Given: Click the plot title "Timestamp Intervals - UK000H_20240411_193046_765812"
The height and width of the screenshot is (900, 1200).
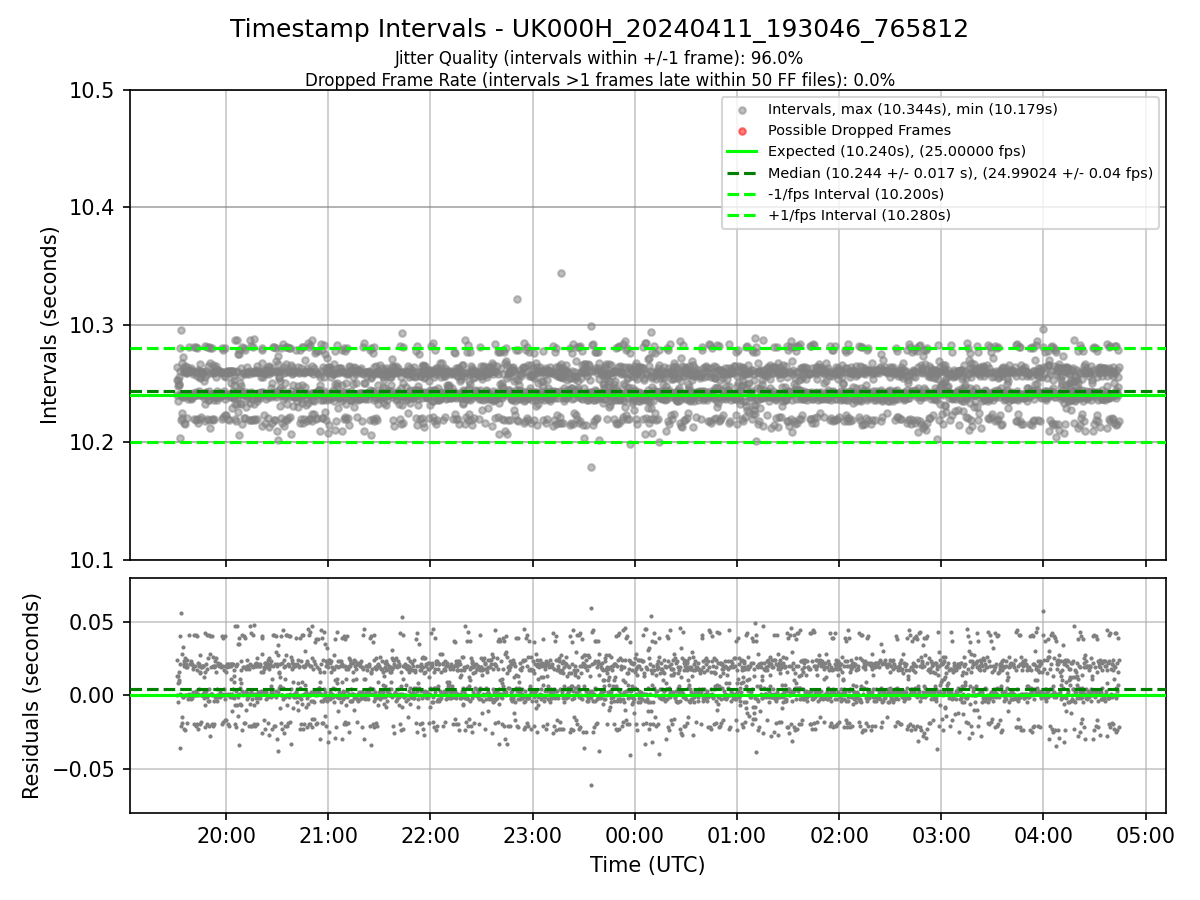Looking at the screenshot, I should pyautogui.click(x=599, y=29).
